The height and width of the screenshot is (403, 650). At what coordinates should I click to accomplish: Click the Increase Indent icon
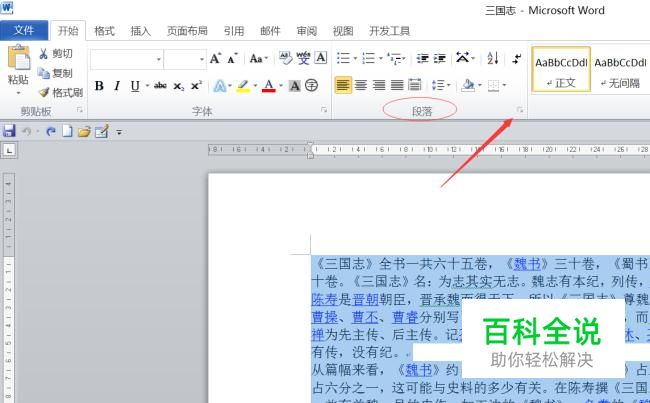[439, 58]
